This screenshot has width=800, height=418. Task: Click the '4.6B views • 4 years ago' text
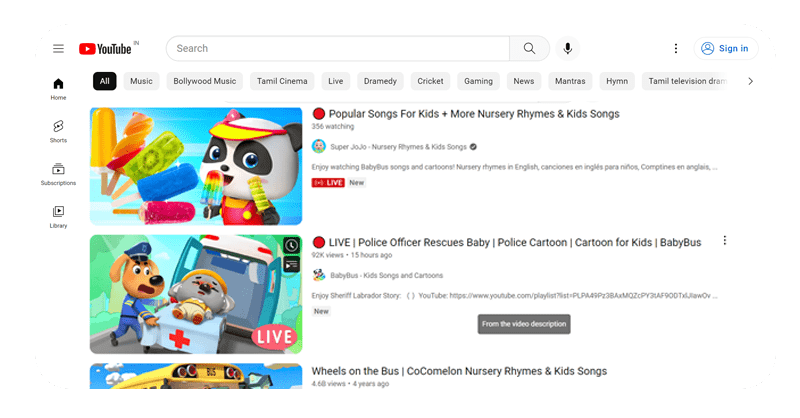coord(350,384)
